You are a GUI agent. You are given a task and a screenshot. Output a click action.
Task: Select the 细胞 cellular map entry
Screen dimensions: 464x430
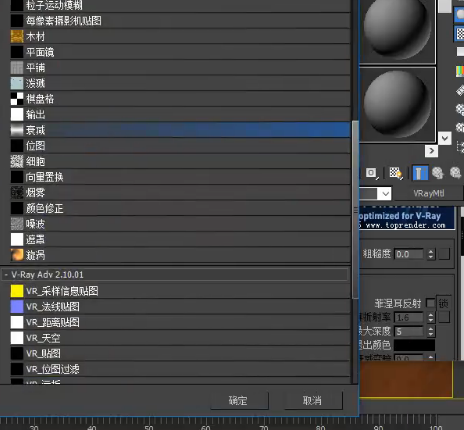[180, 161]
